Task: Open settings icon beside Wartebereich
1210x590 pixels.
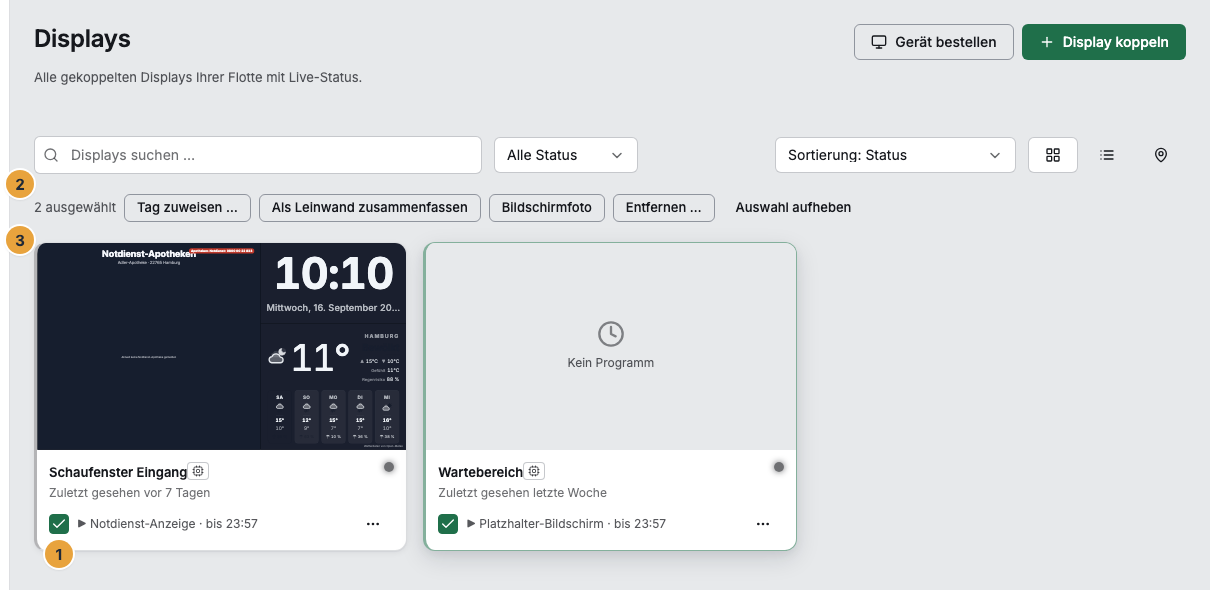Action: pyautogui.click(x=534, y=471)
